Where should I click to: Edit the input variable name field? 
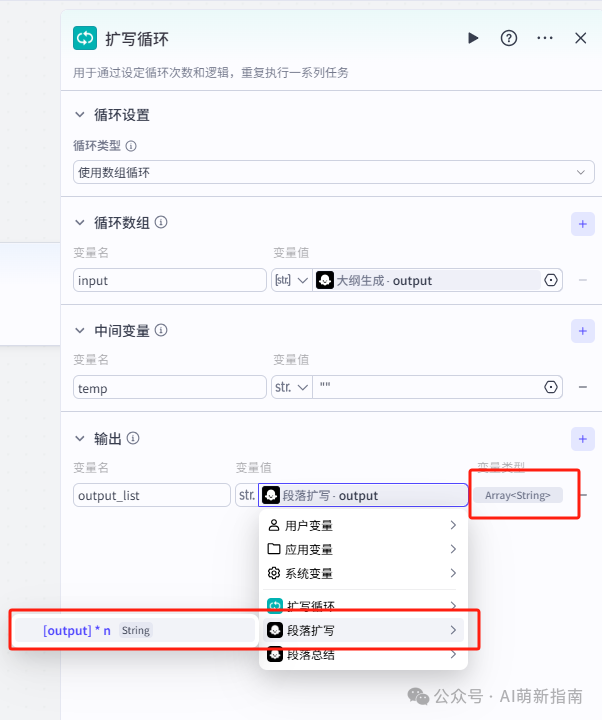pos(169,280)
